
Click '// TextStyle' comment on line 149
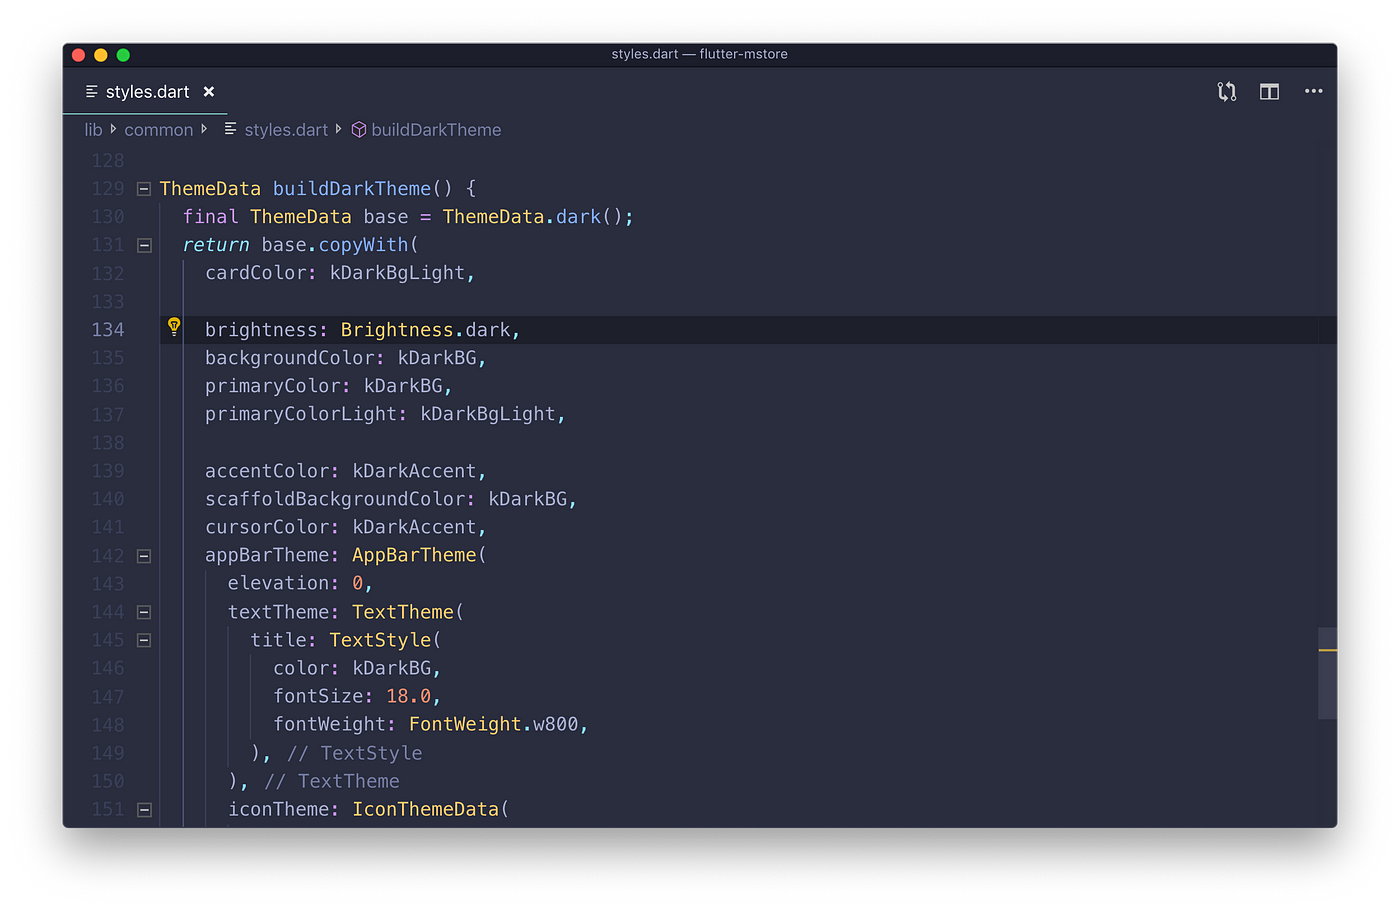(x=354, y=753)
